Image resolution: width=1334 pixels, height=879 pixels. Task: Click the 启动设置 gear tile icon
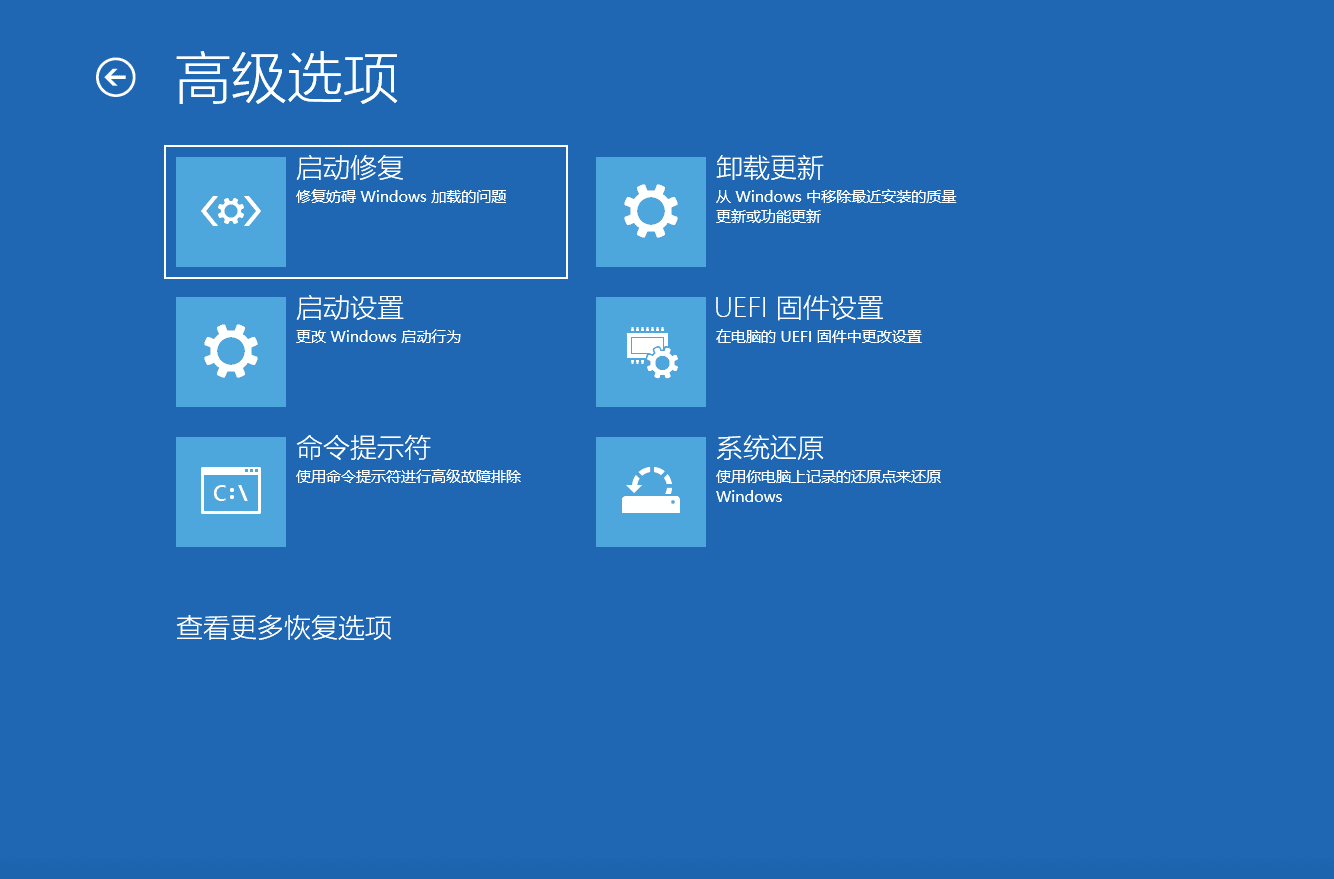click(231, 352)
